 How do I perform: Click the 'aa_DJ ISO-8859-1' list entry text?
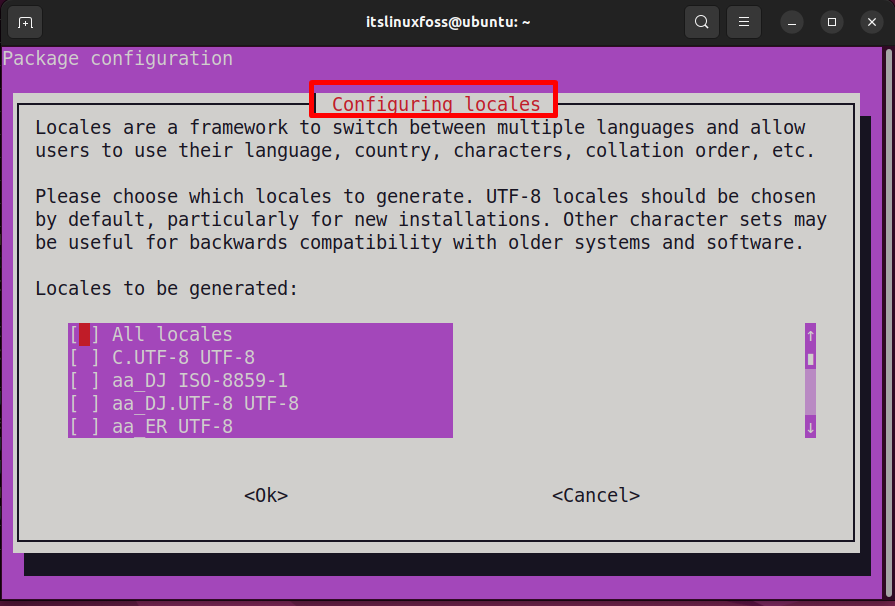coord(200,381)
